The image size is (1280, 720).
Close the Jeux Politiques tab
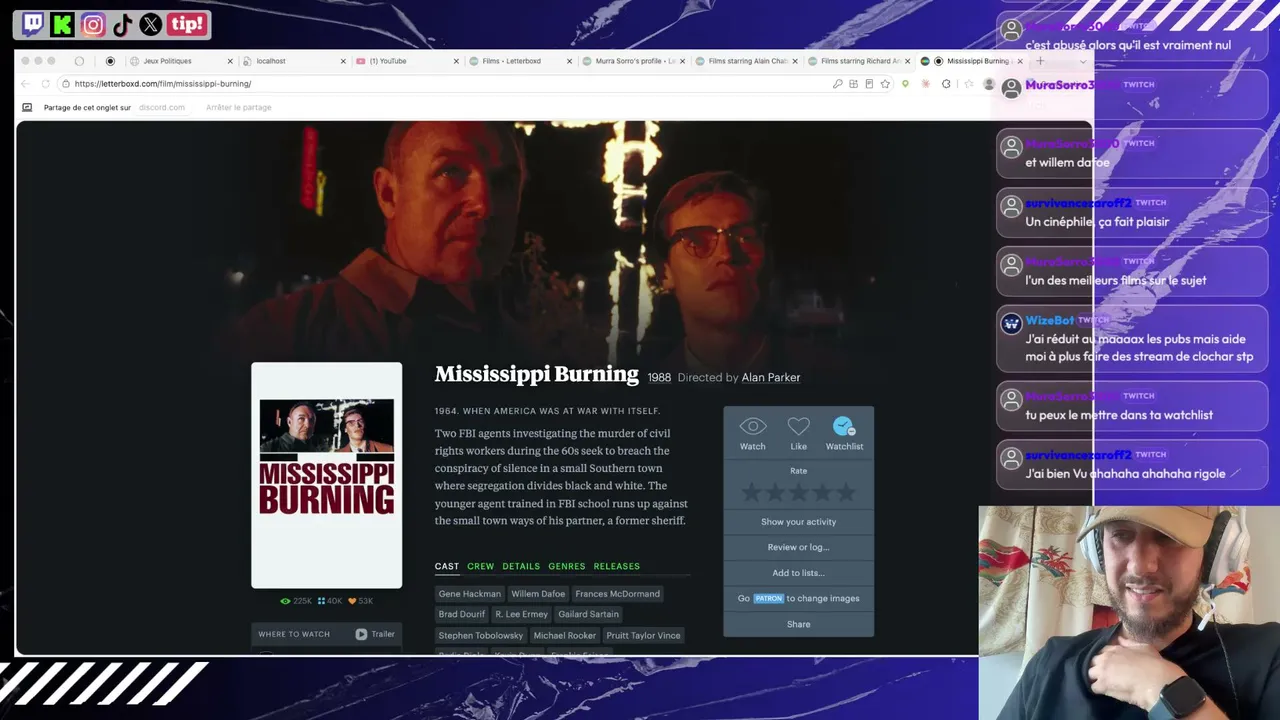tap(230, 61)
